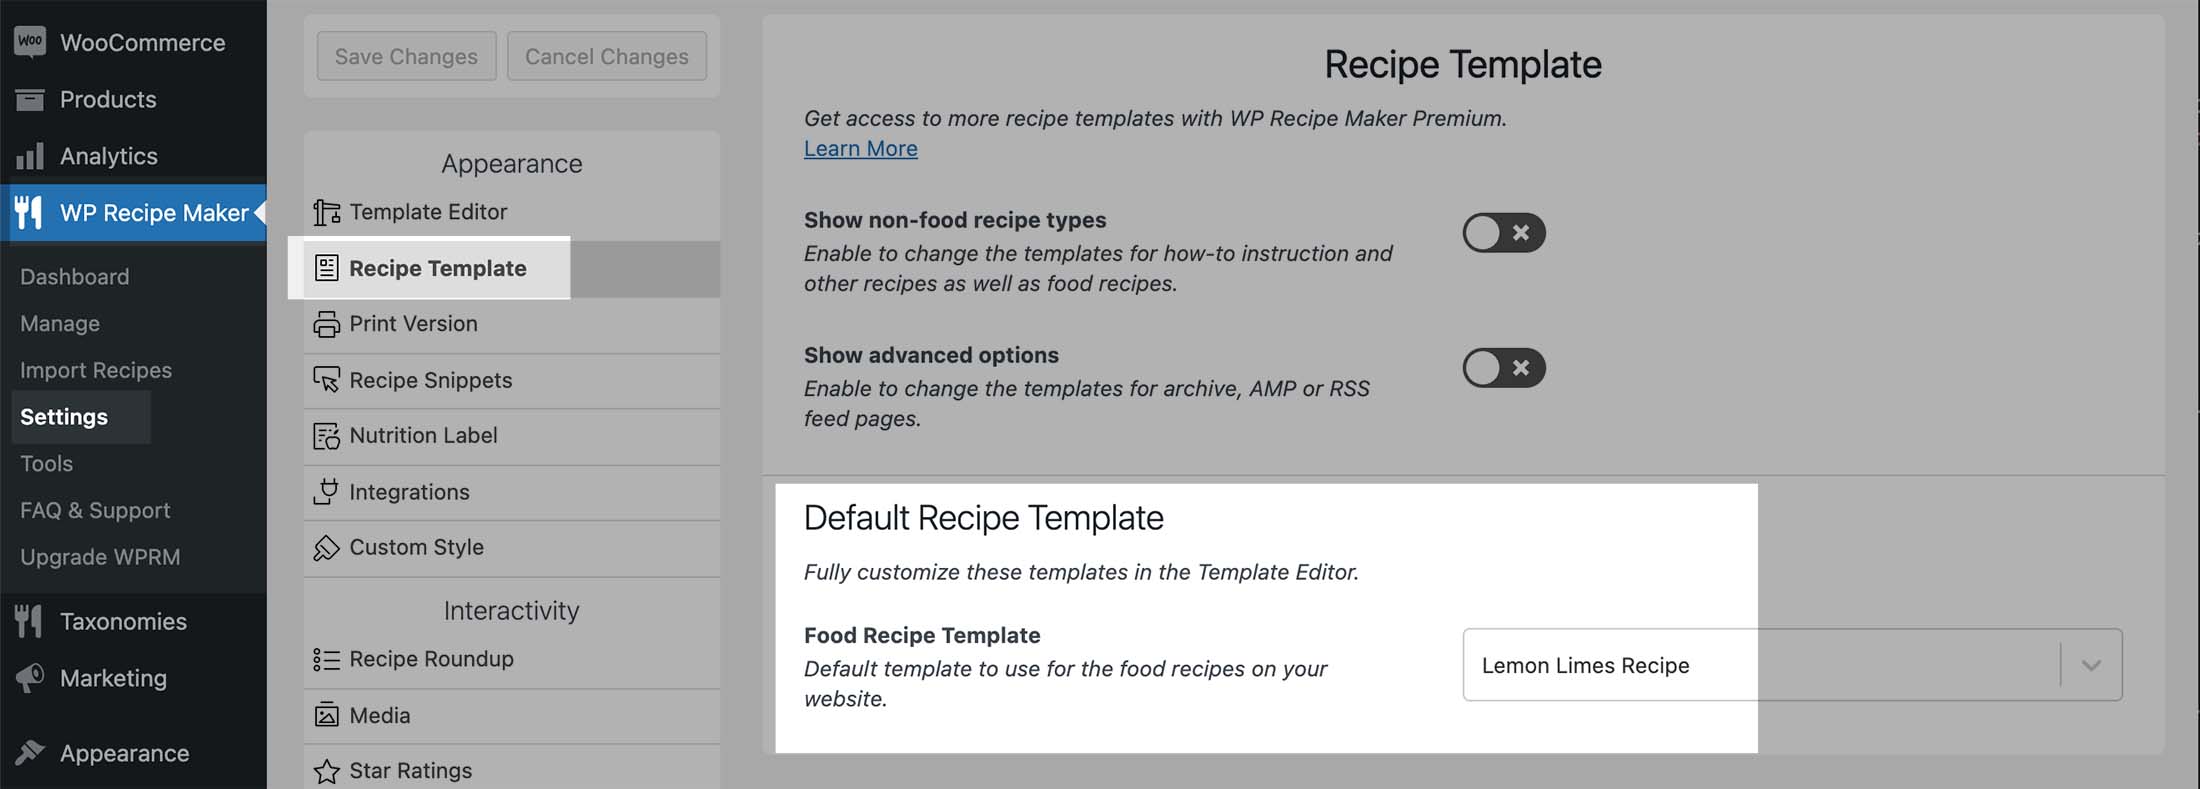Click the Learn More link

860,147
